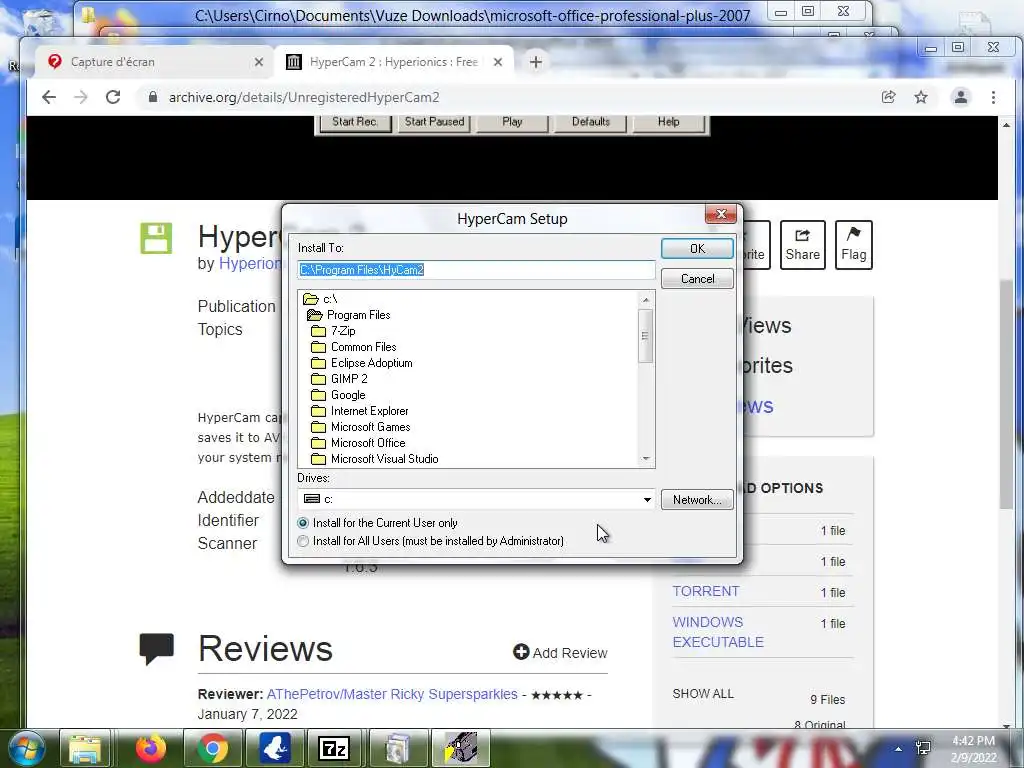Image resolution: width=1024 pixels, height=768 pixels.
Task: Open Windows Explorer from the taskbar
Action: (86, 748)
